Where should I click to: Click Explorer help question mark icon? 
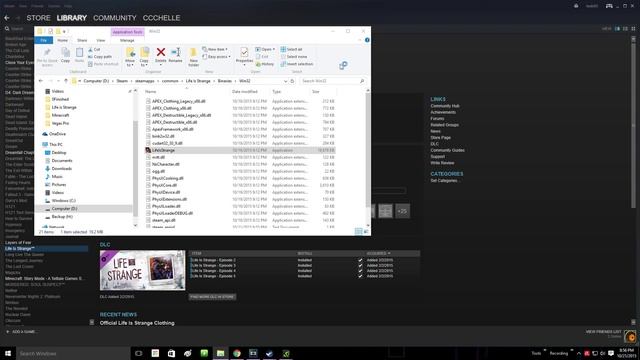point(367,40)
